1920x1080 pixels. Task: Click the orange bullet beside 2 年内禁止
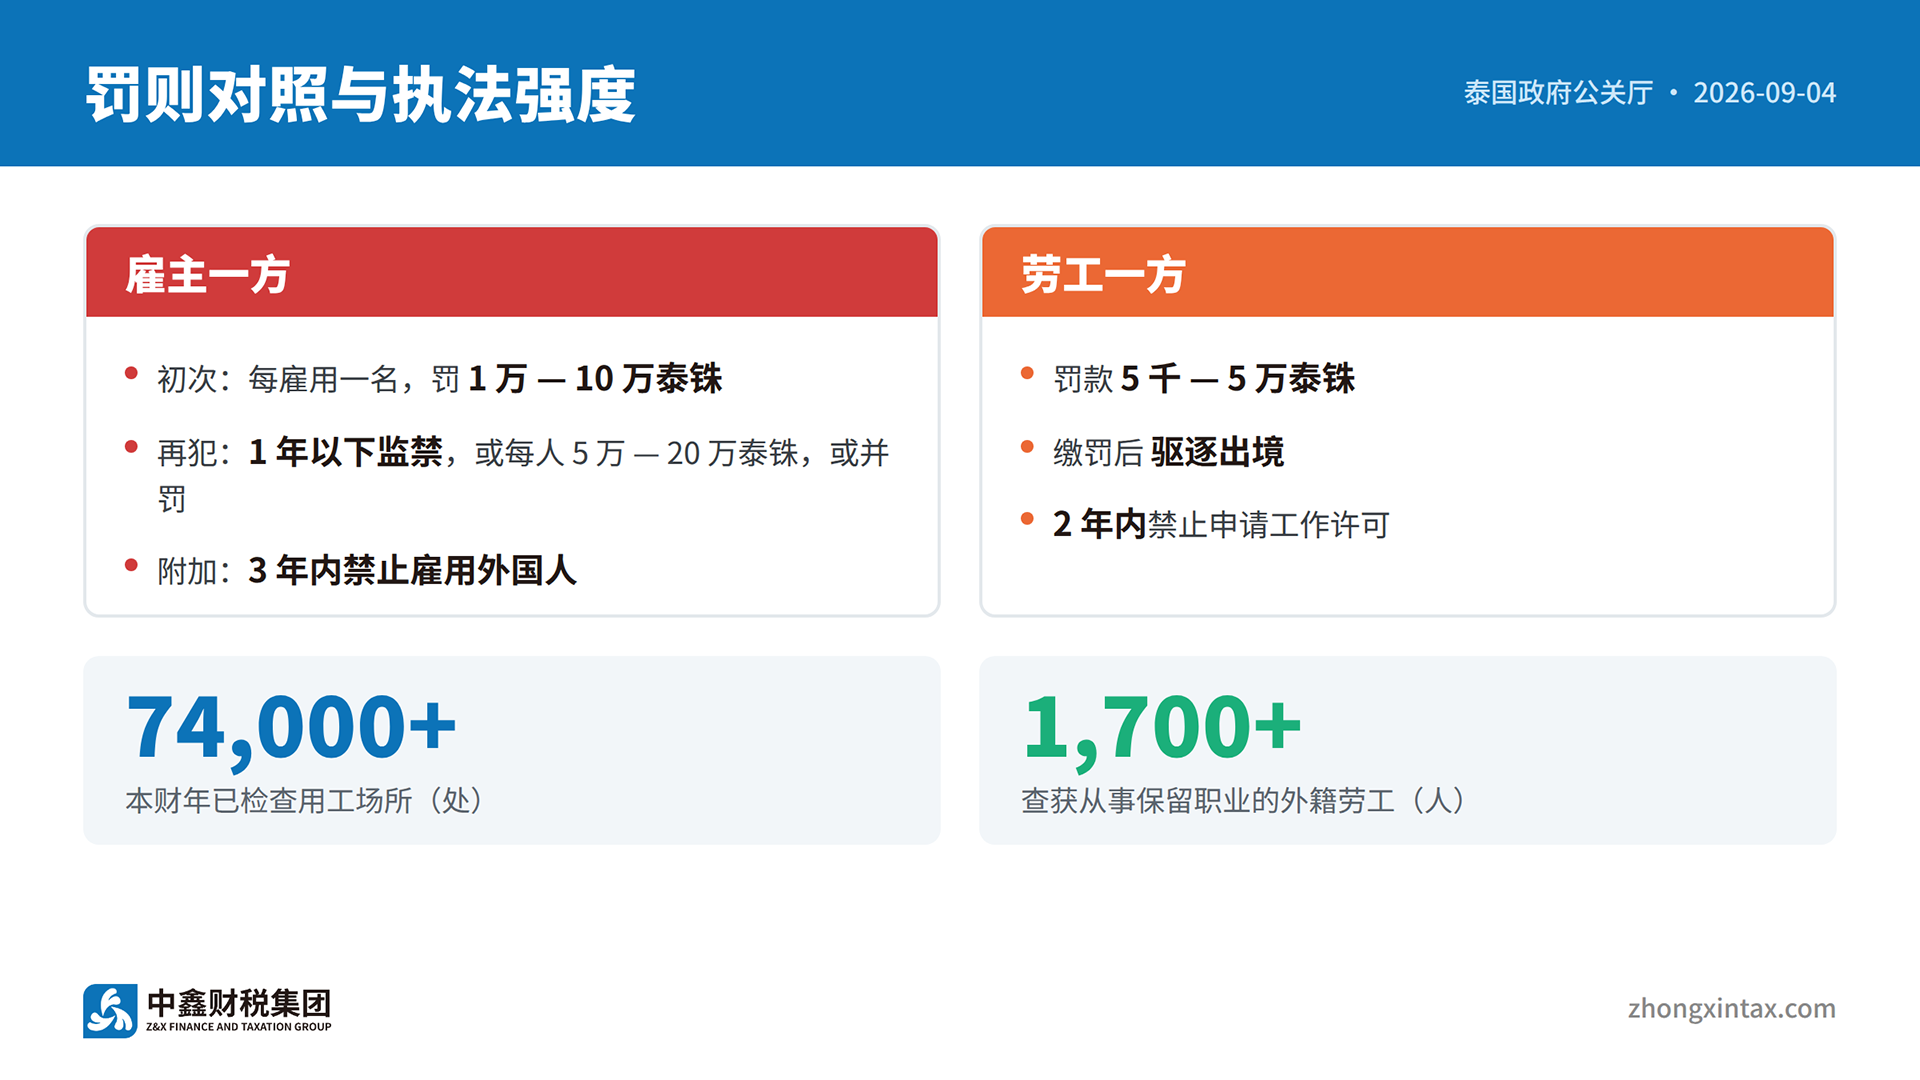1027,518
